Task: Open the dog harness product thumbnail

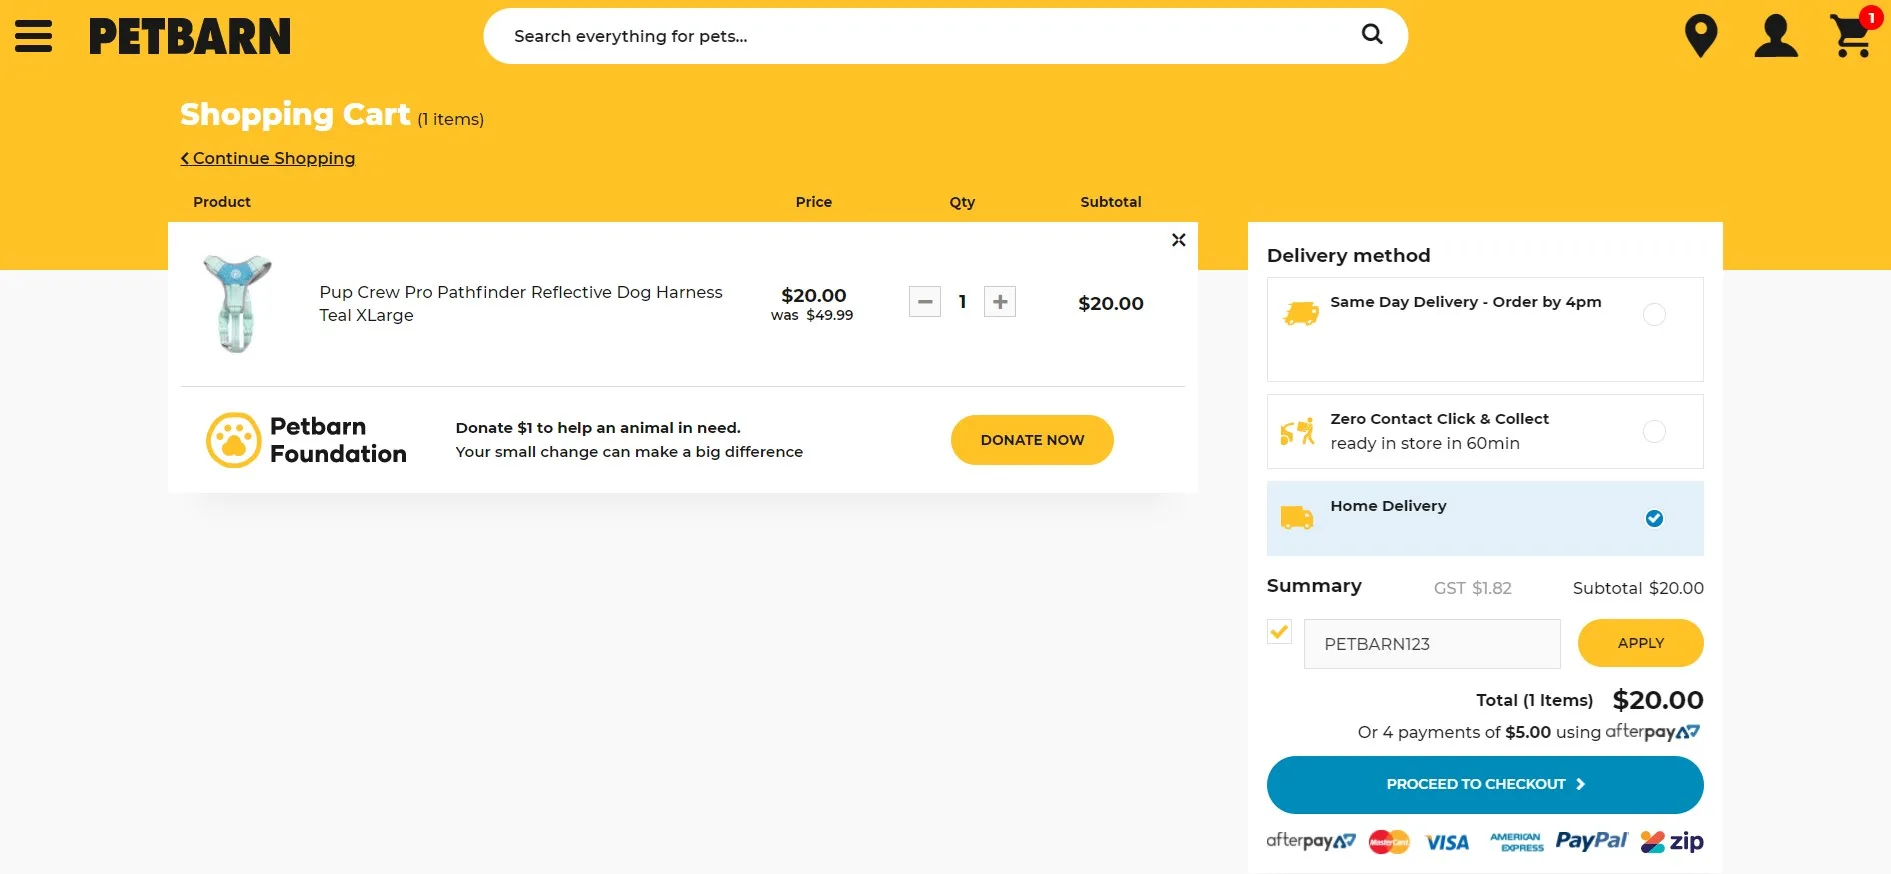Action: [x=237, y=303]
